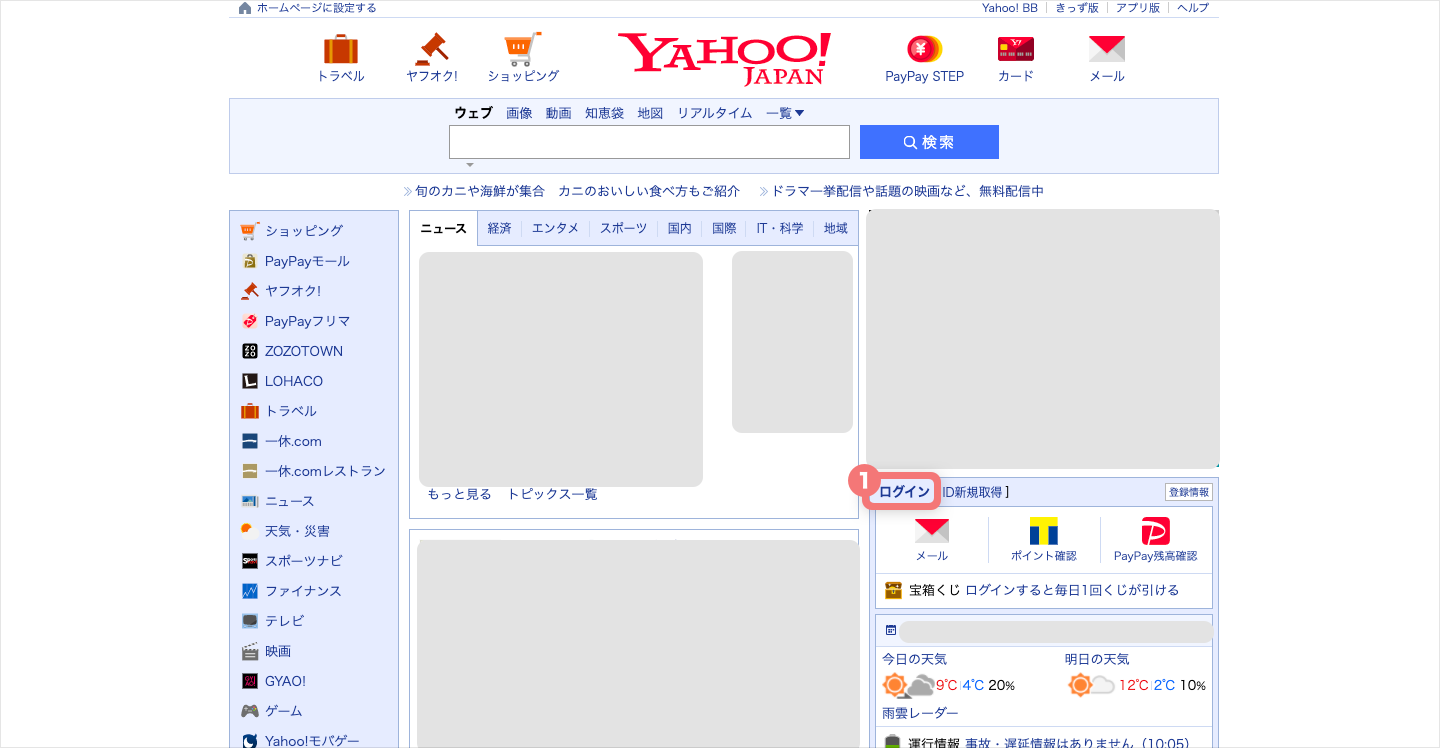Viewport: 1440px width, 748px height.
Task: Open ヤフオク! gavel icon in header
Action: coord(432,49)
